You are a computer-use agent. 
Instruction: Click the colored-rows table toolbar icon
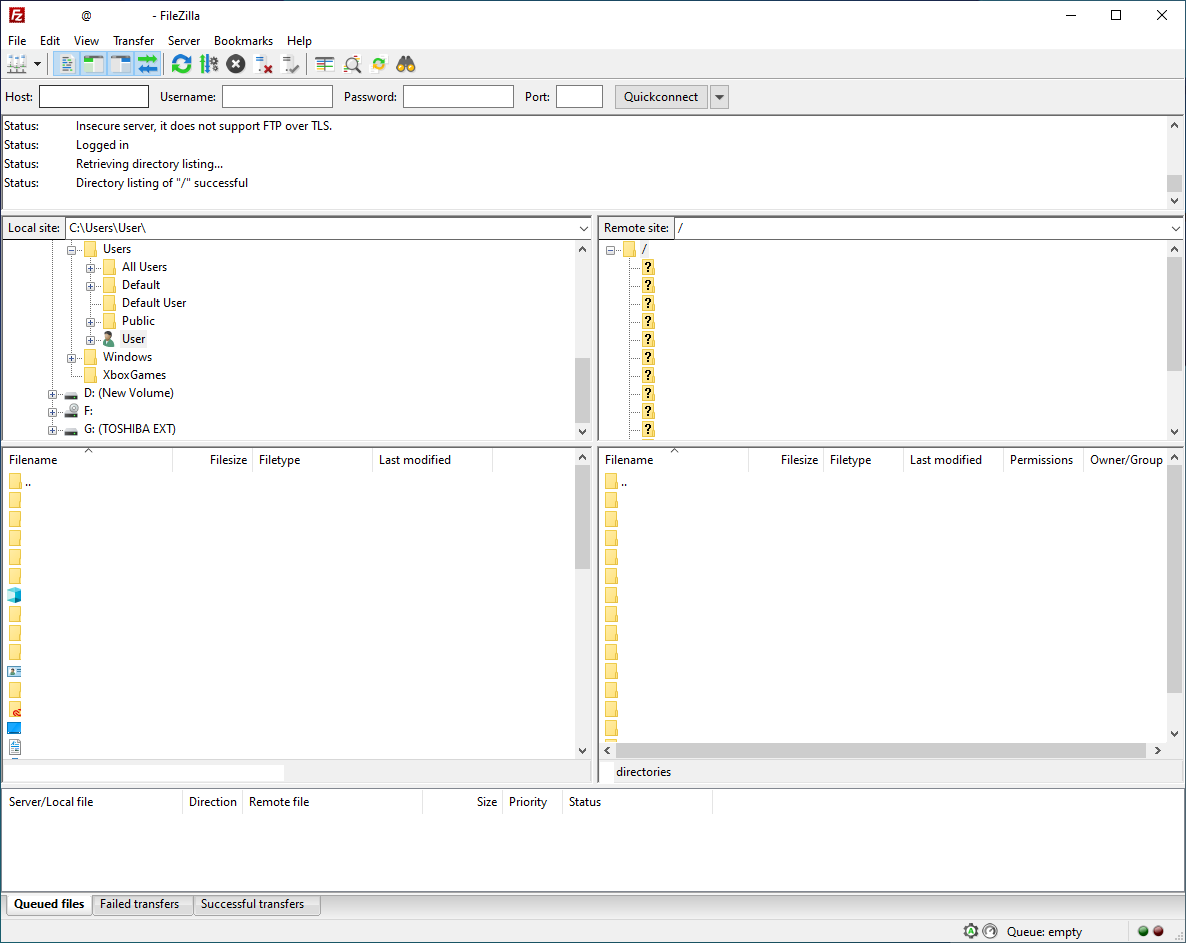[x=324, y=64]
